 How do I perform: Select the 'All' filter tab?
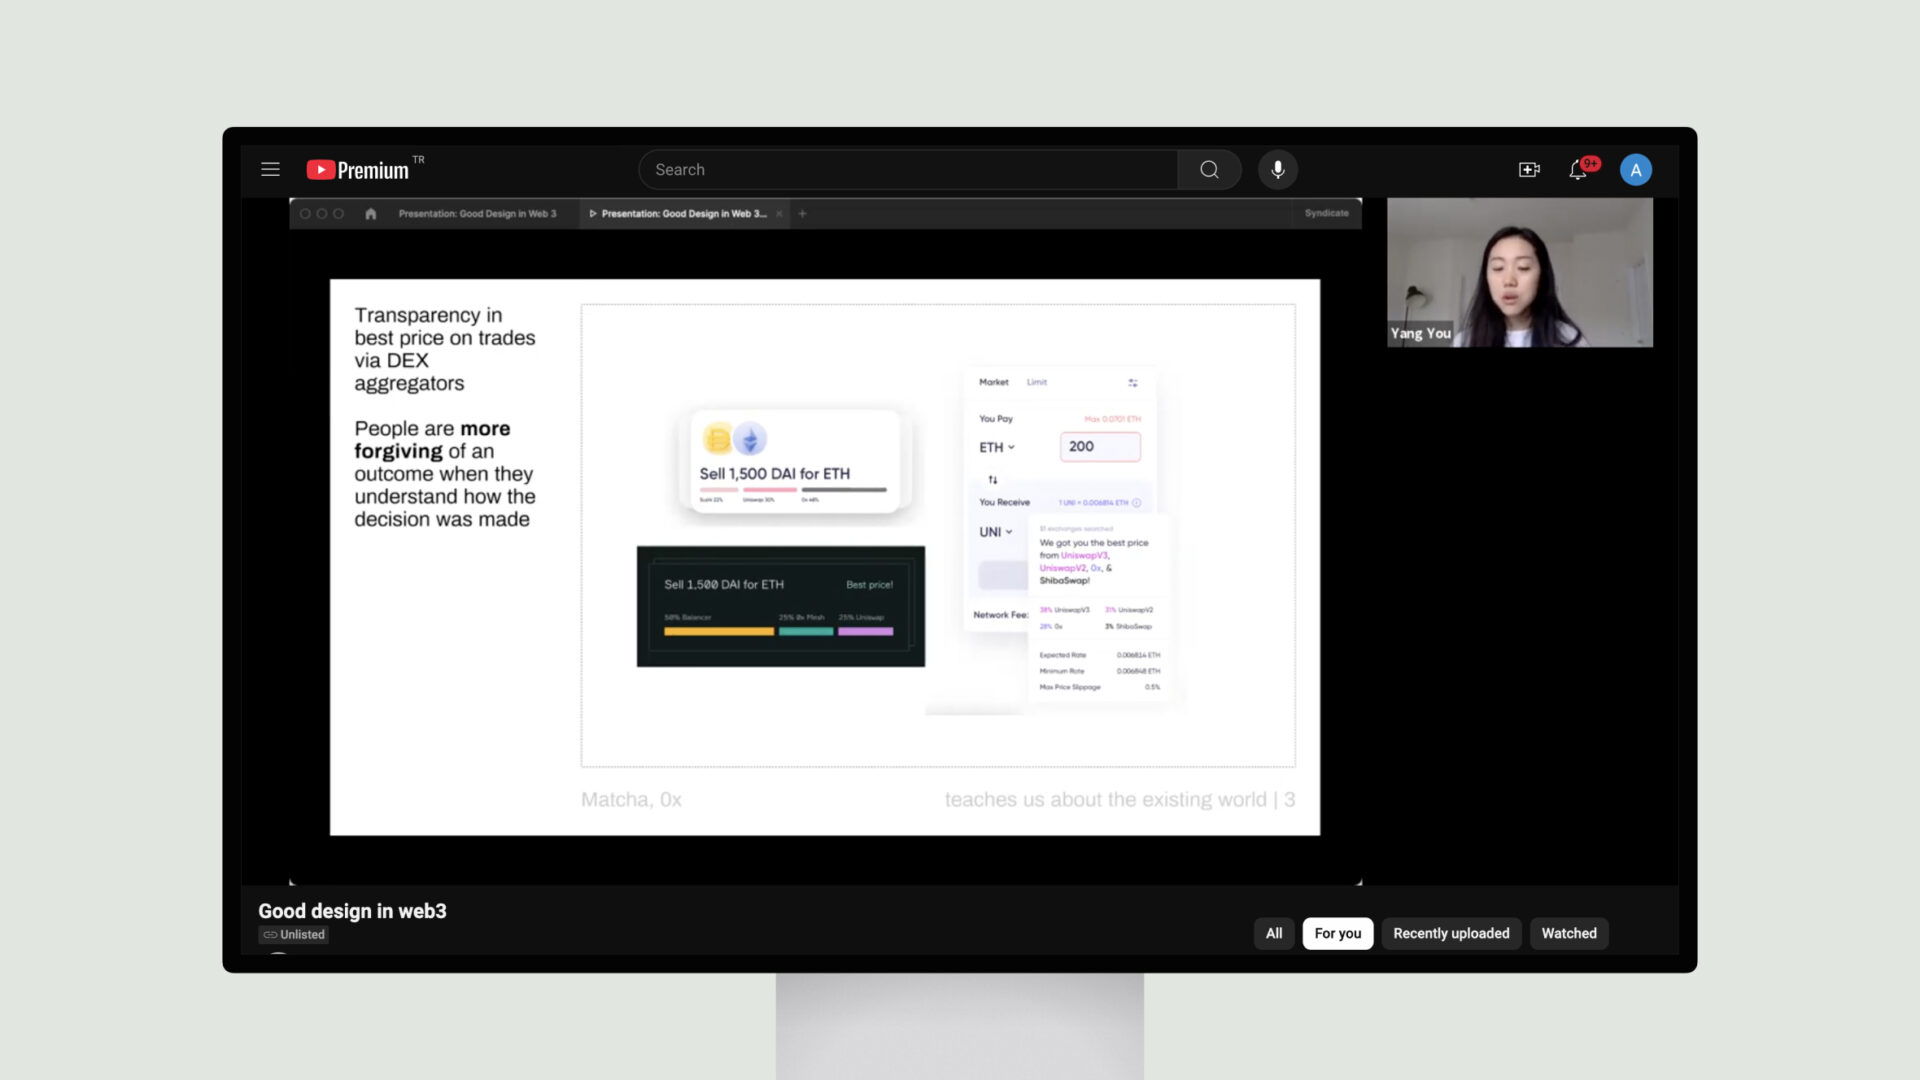pyautogui.click(x=1273, y=932)
